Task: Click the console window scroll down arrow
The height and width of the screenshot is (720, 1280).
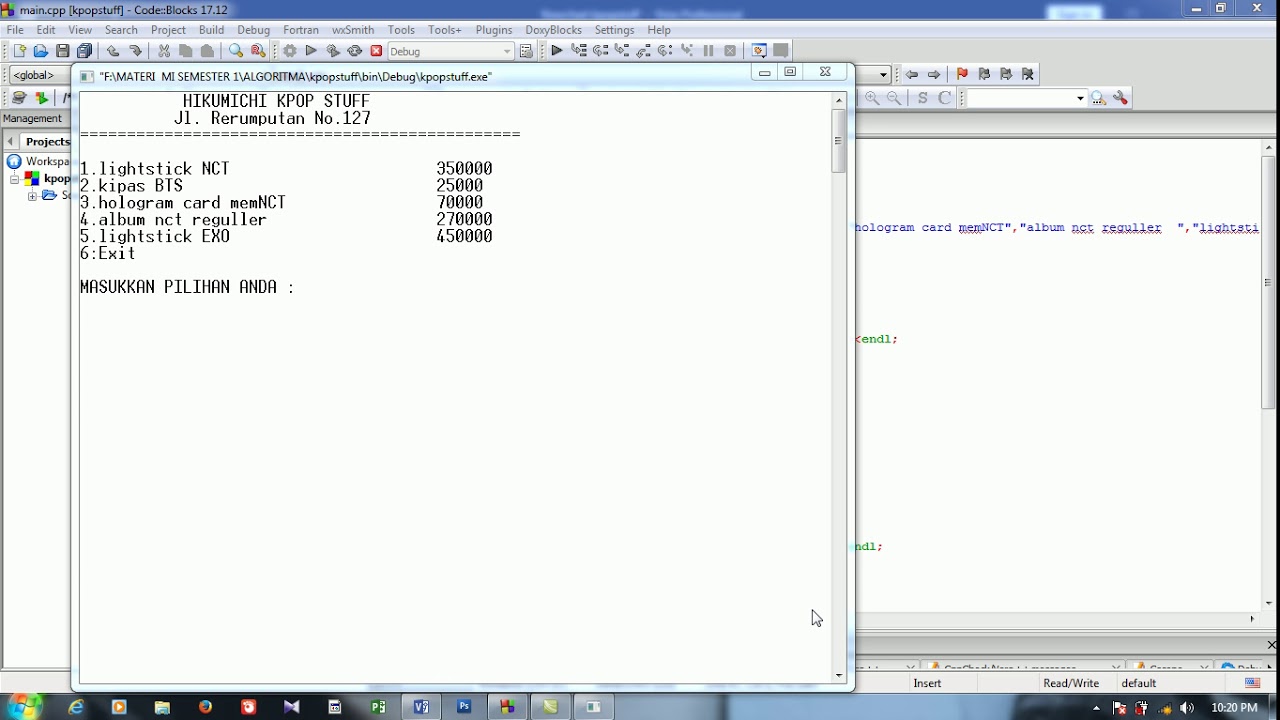Action: point(838,676)
